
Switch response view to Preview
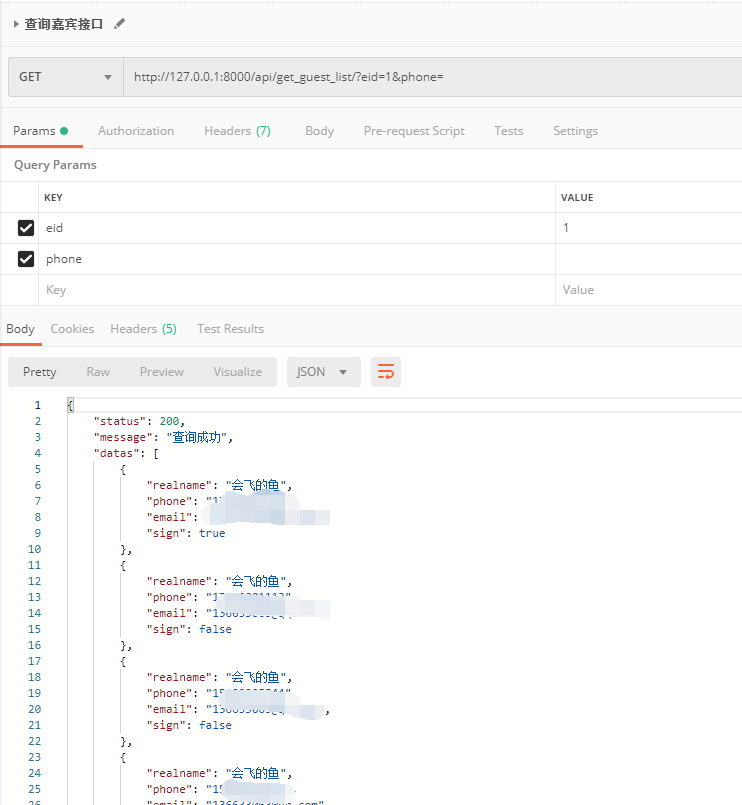coord(162,372)
